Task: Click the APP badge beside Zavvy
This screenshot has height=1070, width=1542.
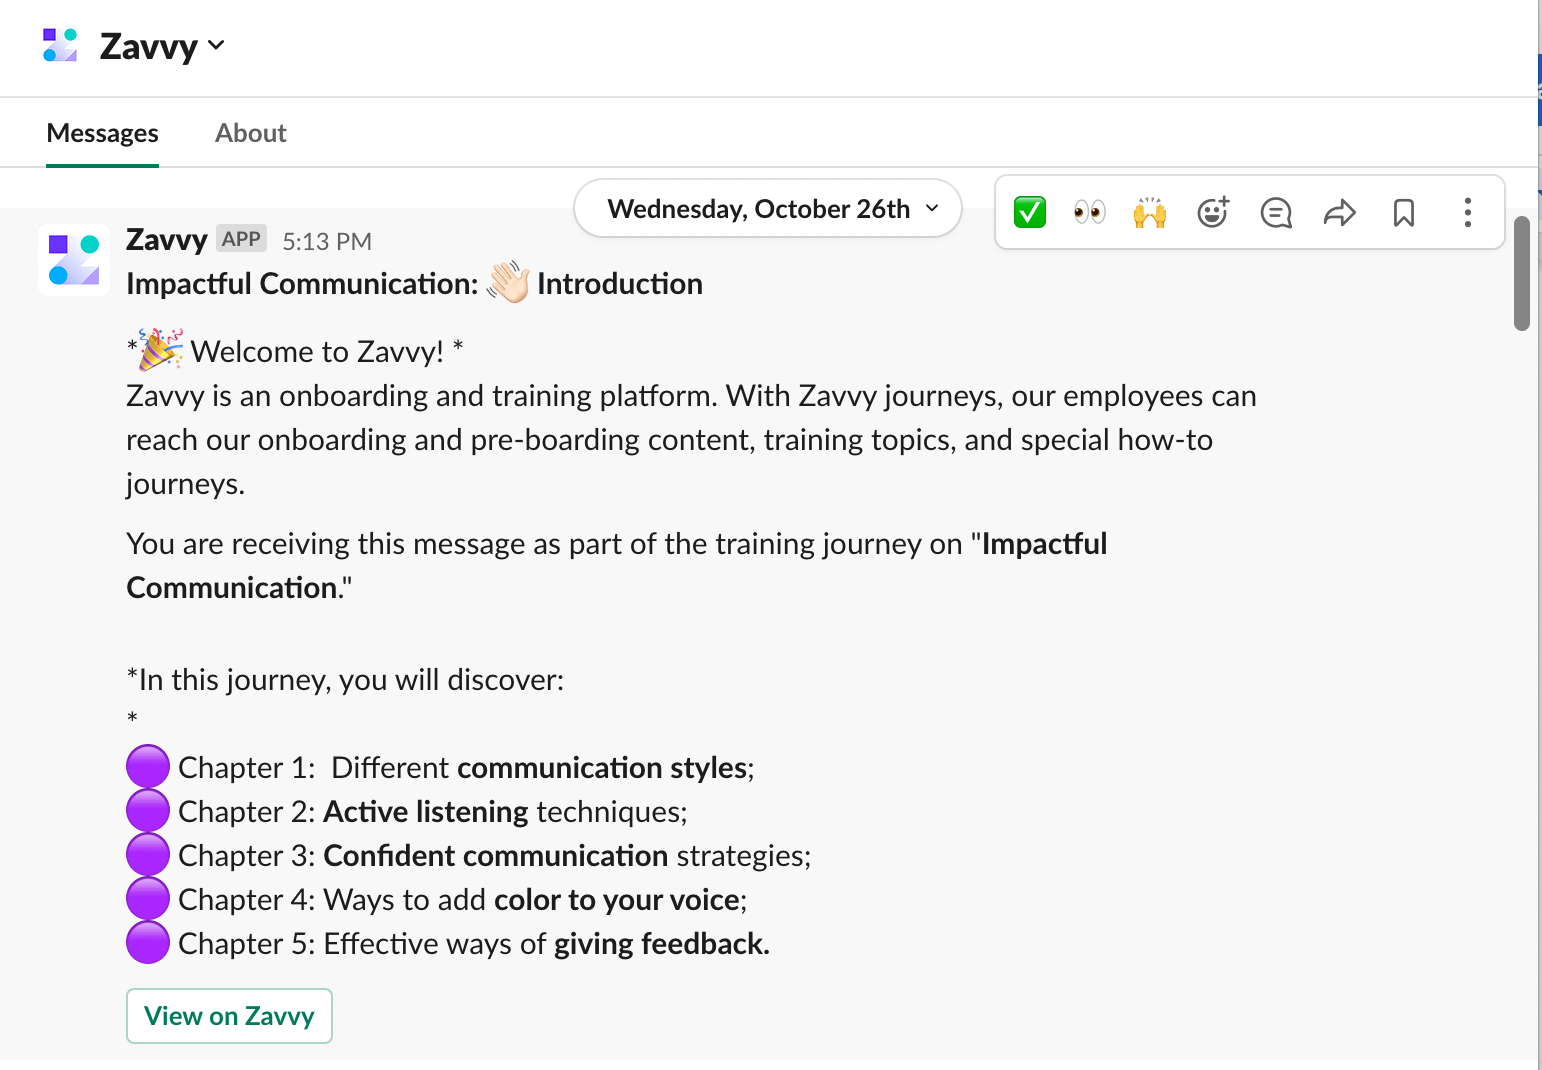Action: 241,239
